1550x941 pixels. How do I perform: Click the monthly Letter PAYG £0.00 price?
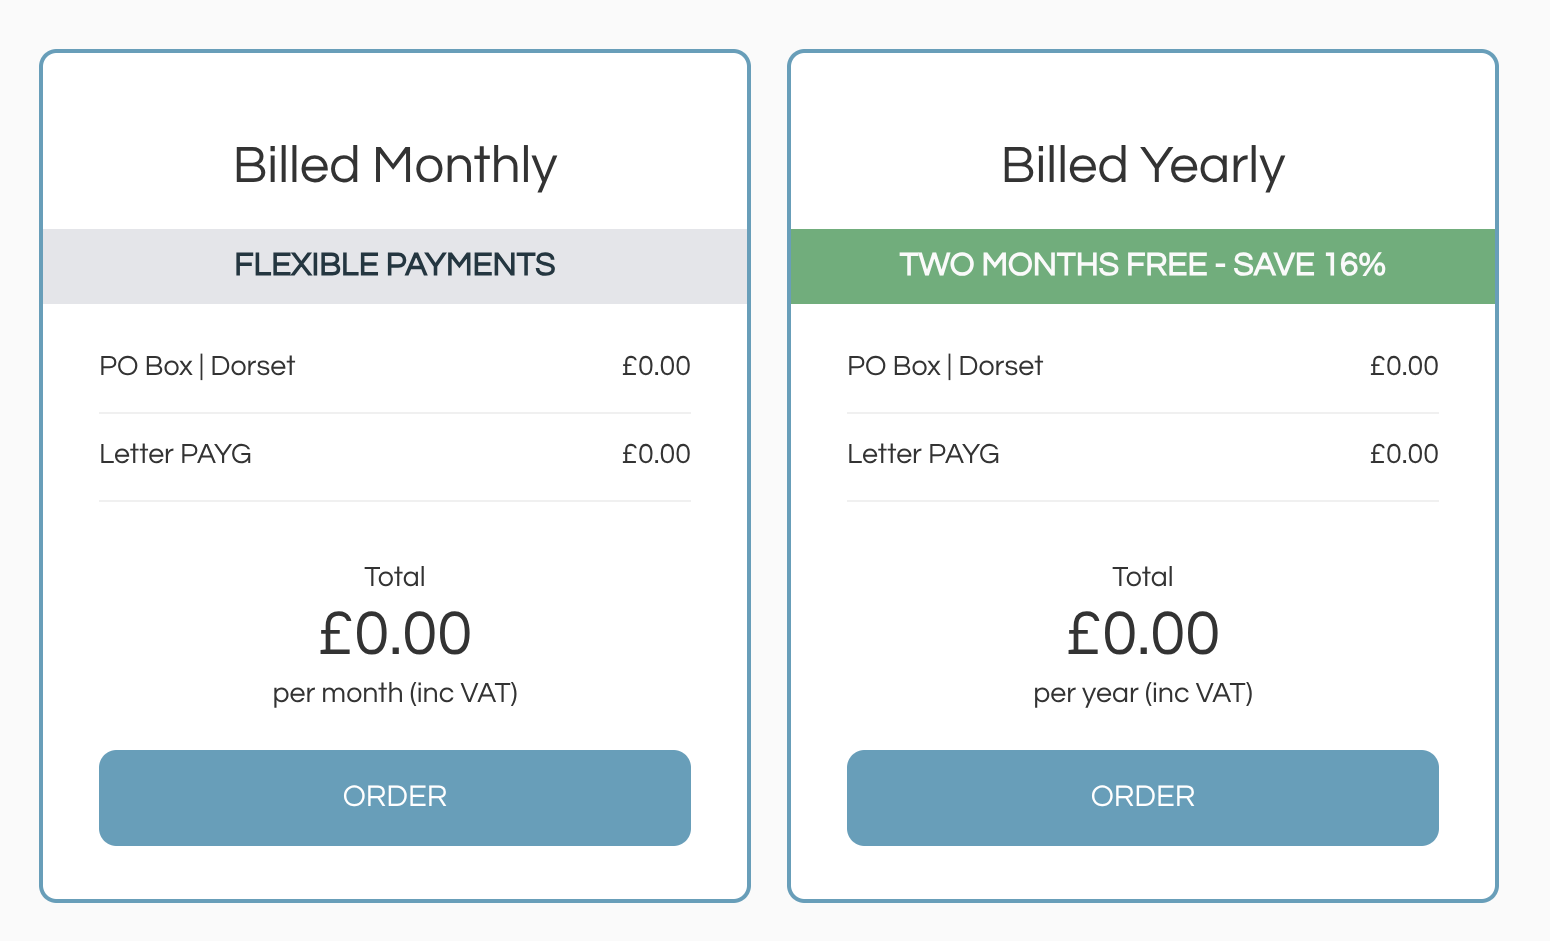pyautogui.click(x=656, y=454)
